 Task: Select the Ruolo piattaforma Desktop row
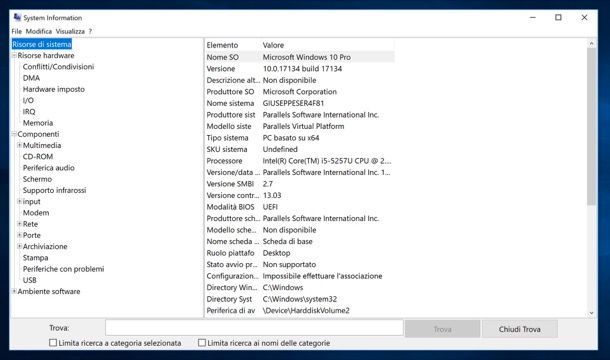point(300,253)
